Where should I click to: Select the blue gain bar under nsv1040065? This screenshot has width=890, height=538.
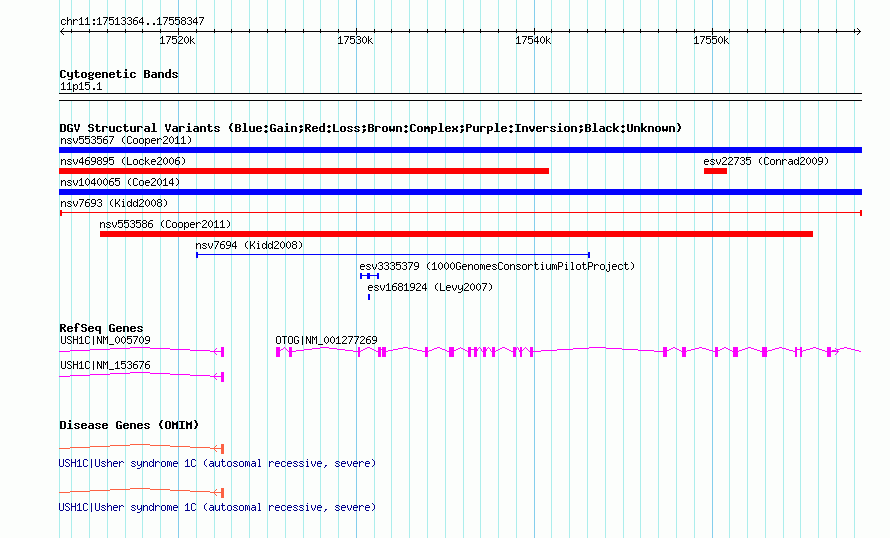(x=460, y=192)
